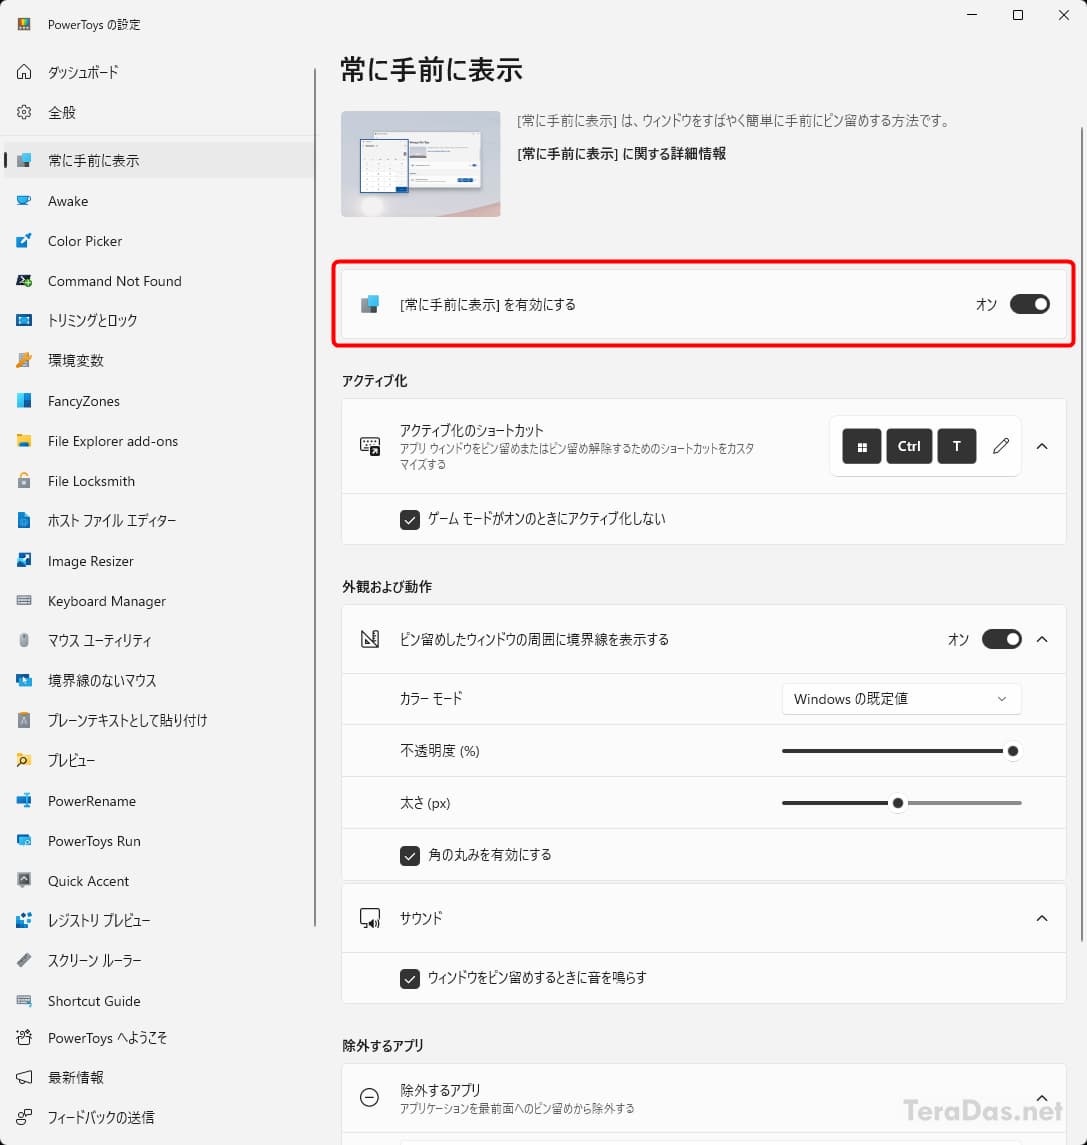The height and width of the screenshot is (1145, 1087).
Task: Uncheck ゲーム モードがオンのときにアクティブ化しない checkbox
Action: click(410, 520)
